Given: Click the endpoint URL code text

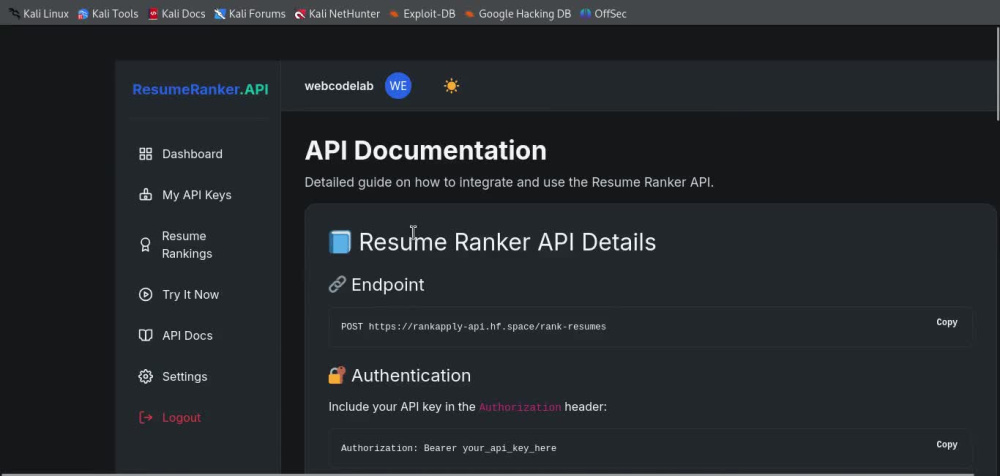Looking at the screenshot, I should click(487, 327).
